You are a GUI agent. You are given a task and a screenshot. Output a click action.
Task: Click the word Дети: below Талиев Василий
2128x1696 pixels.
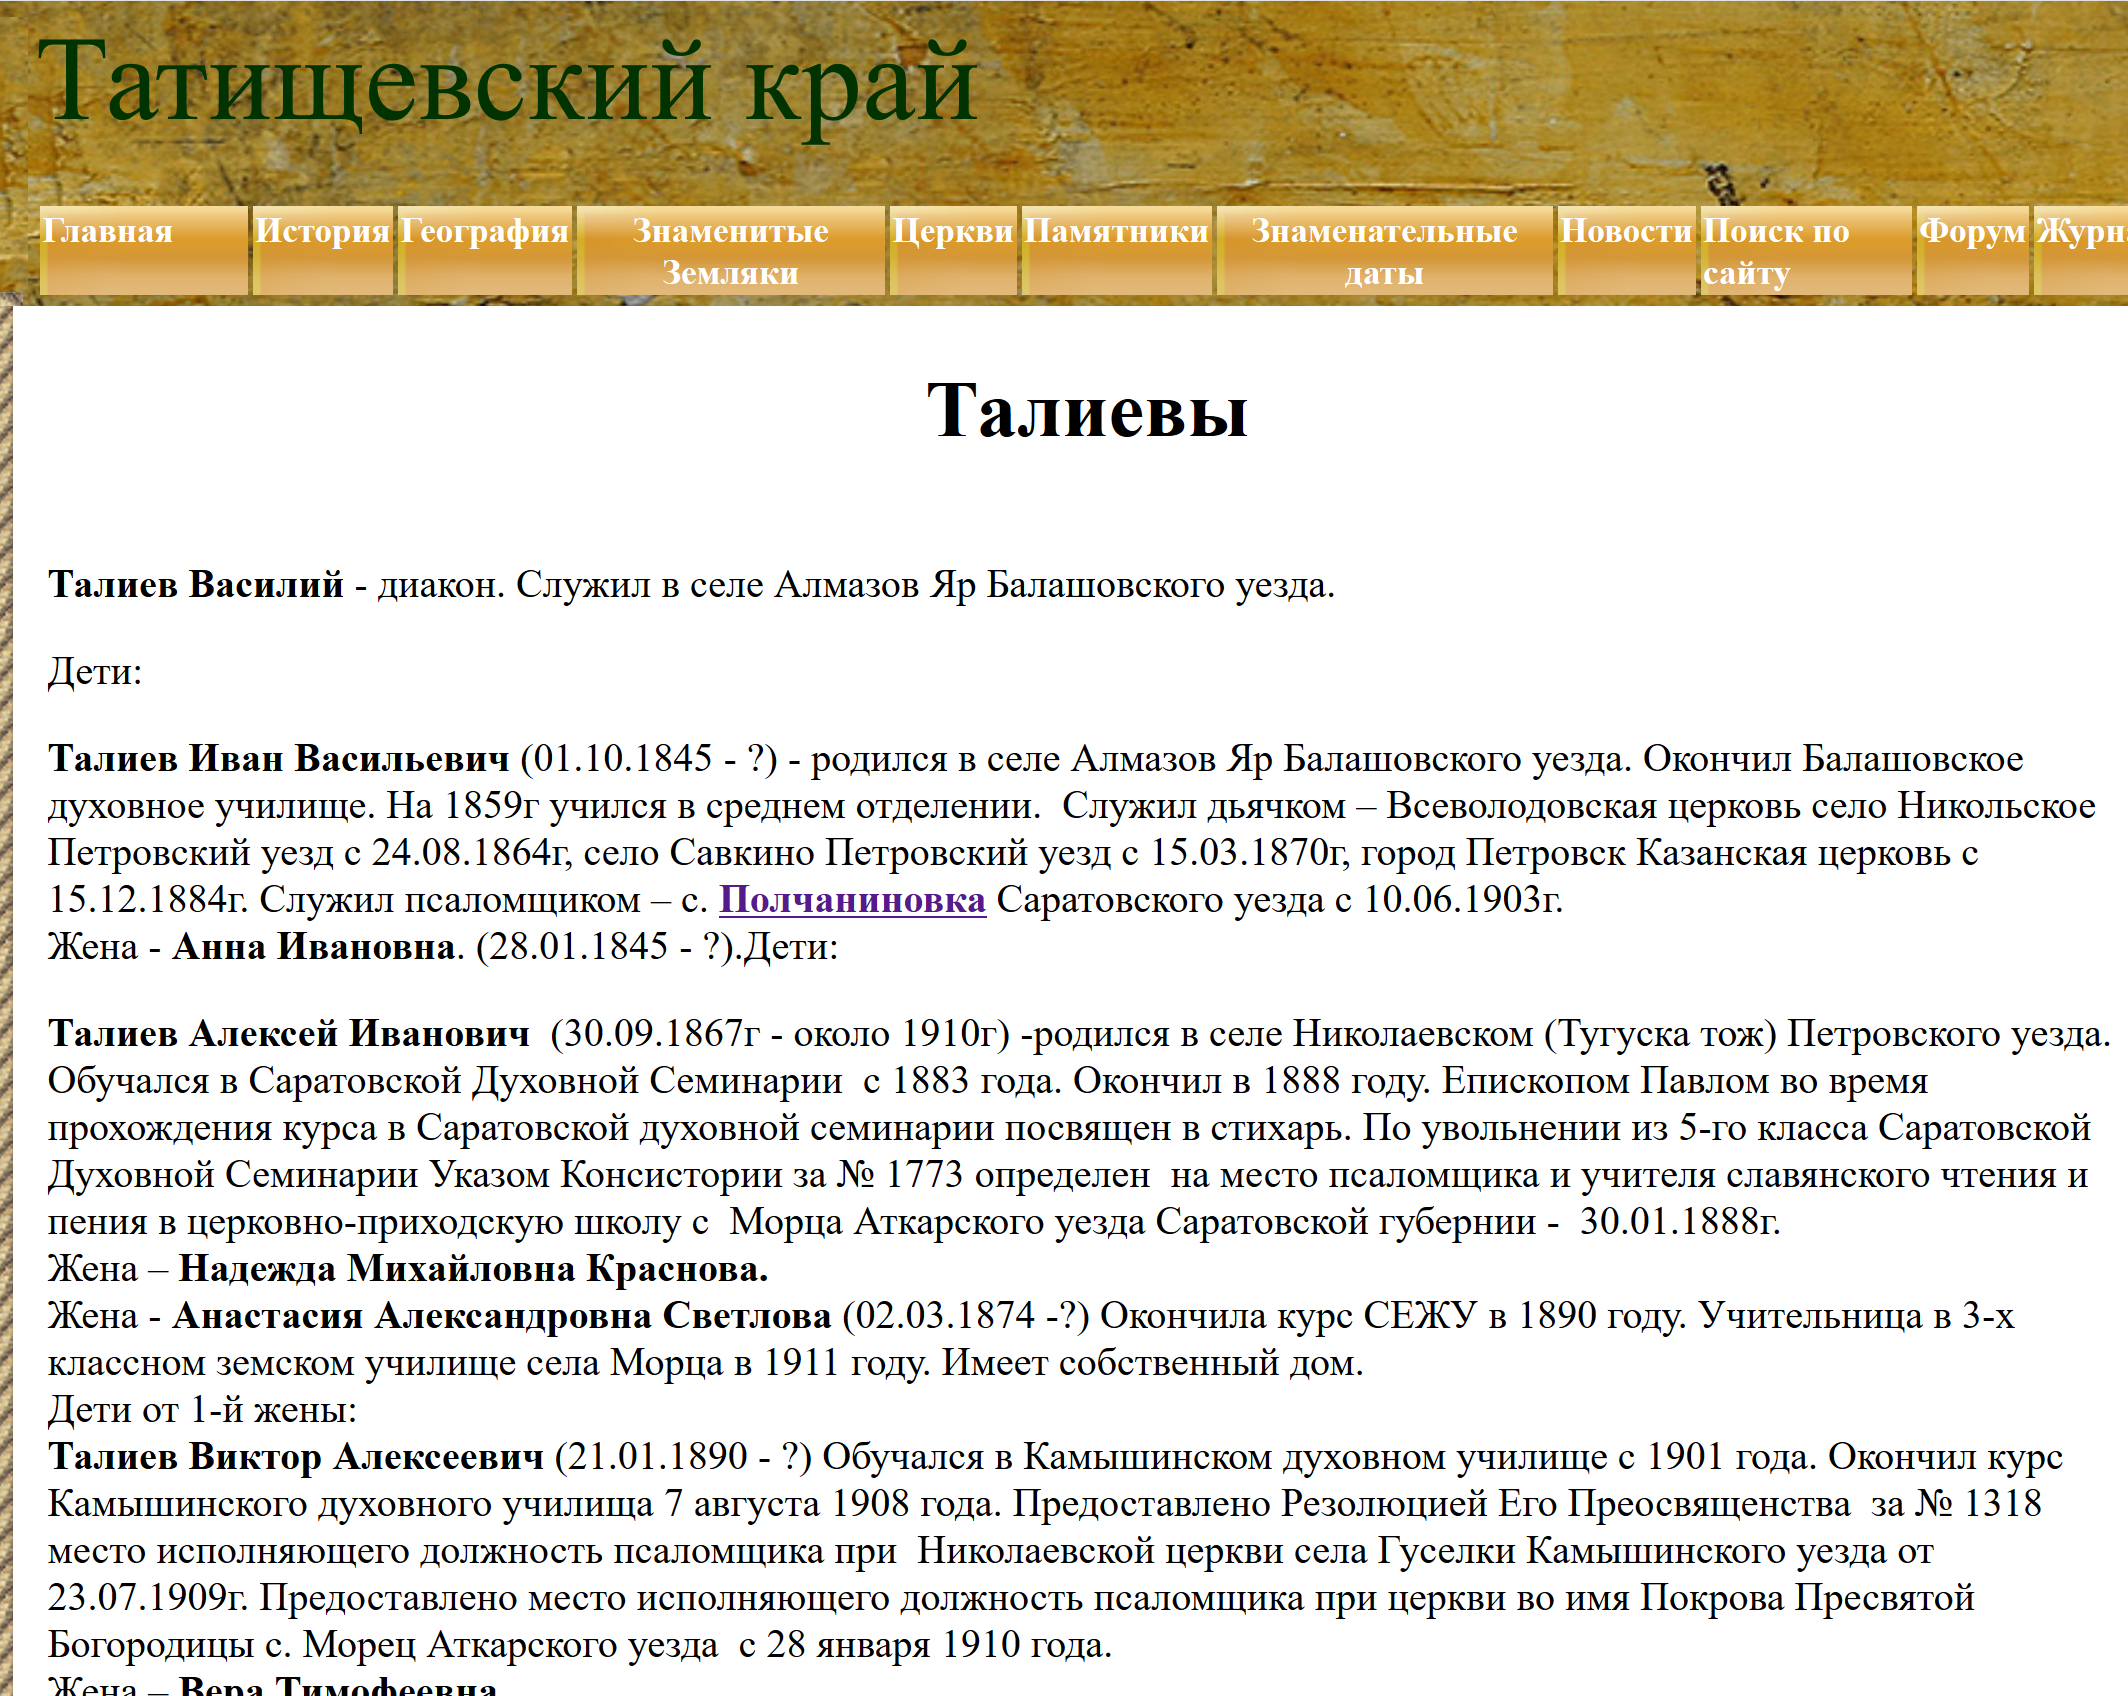click(95, 671)
